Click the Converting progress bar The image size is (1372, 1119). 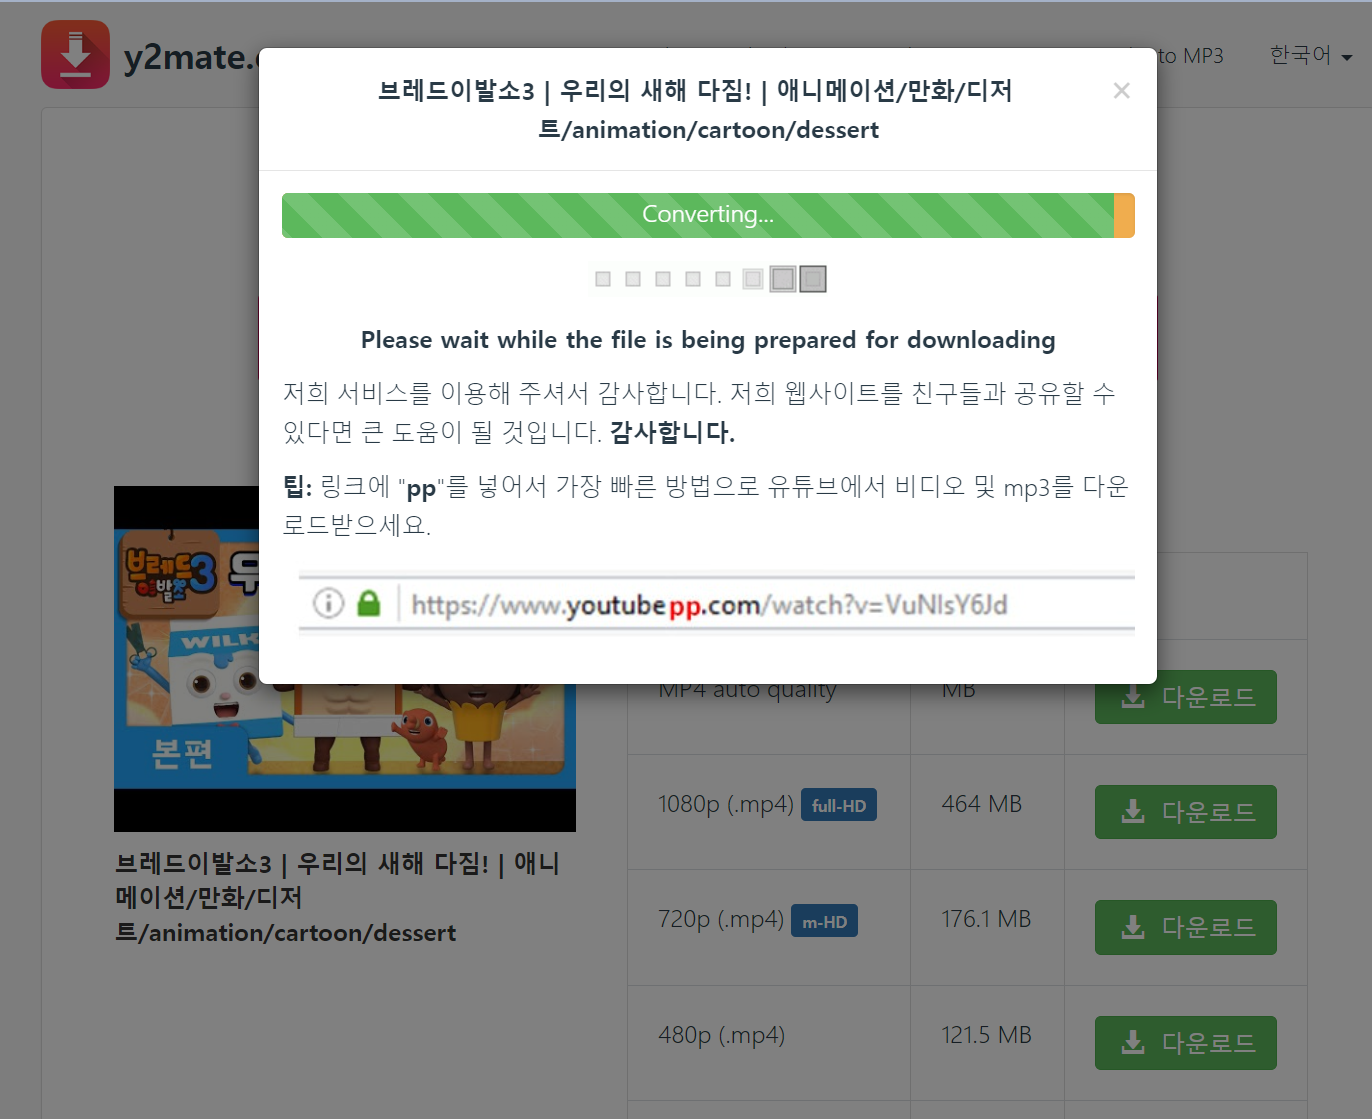708,215
